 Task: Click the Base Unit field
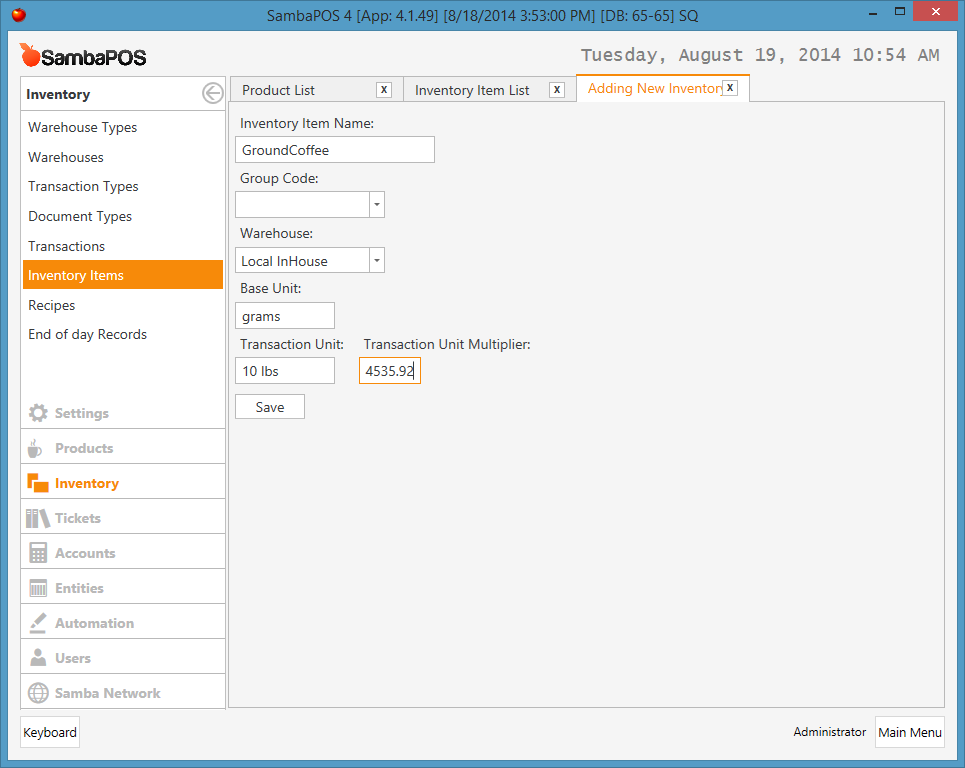click(285, 316)
